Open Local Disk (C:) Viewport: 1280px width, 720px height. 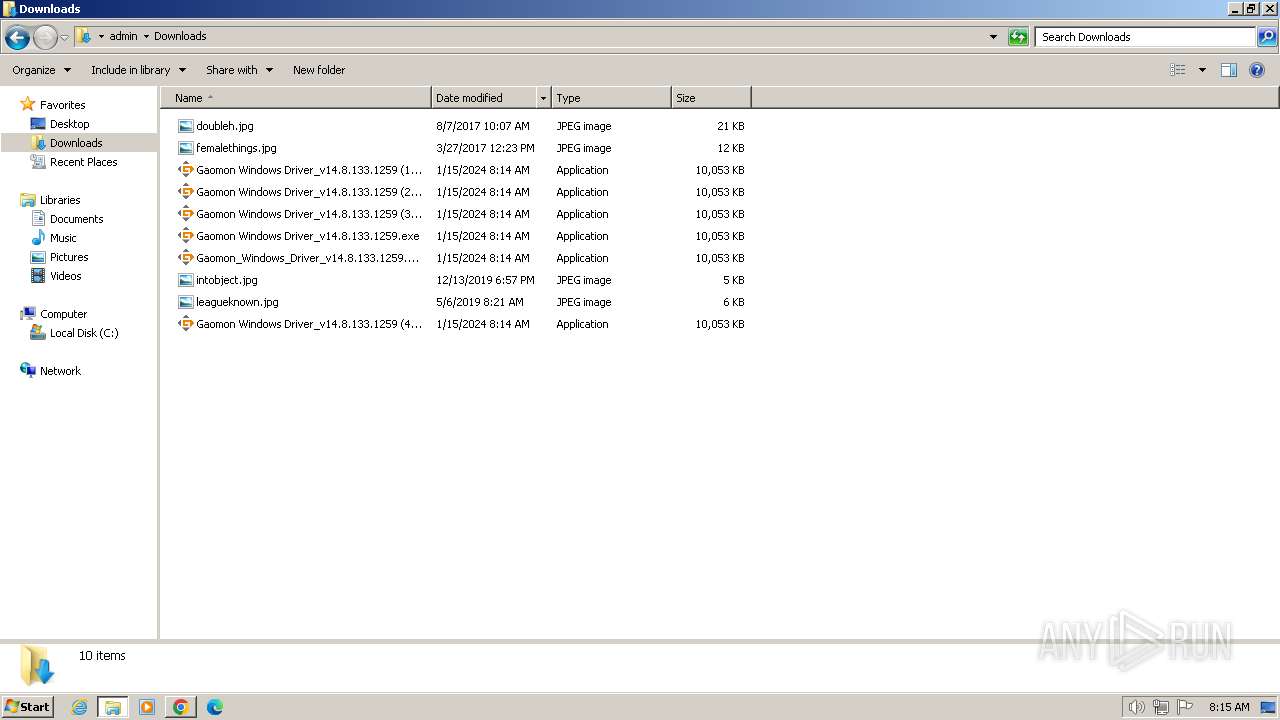point(84,333)
